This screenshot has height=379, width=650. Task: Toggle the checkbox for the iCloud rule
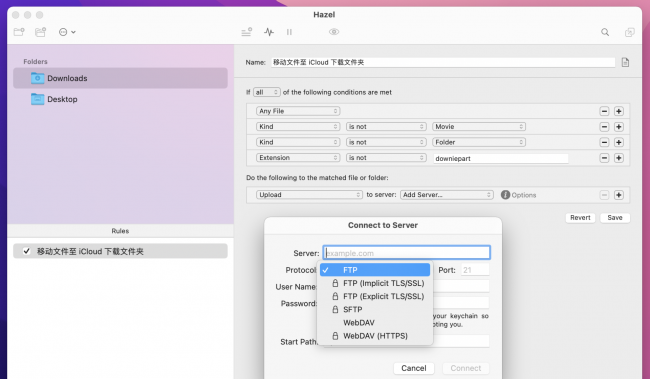27,251
